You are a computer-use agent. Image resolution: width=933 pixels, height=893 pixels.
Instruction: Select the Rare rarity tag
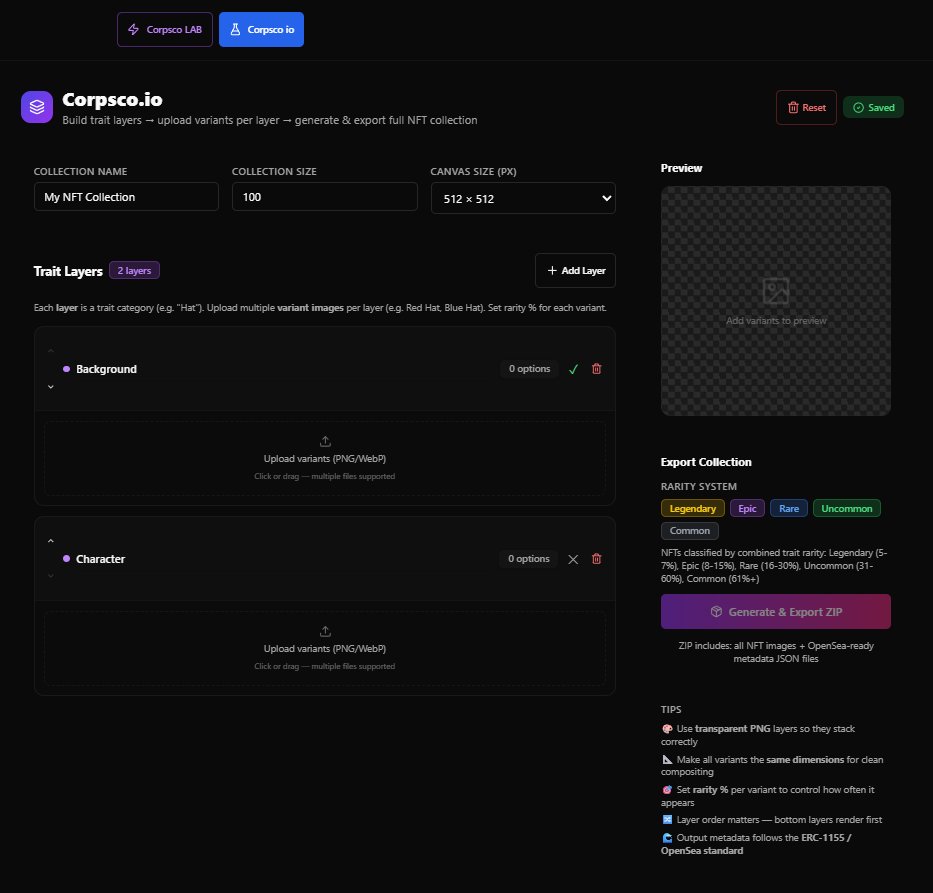[x=789, y=509]
